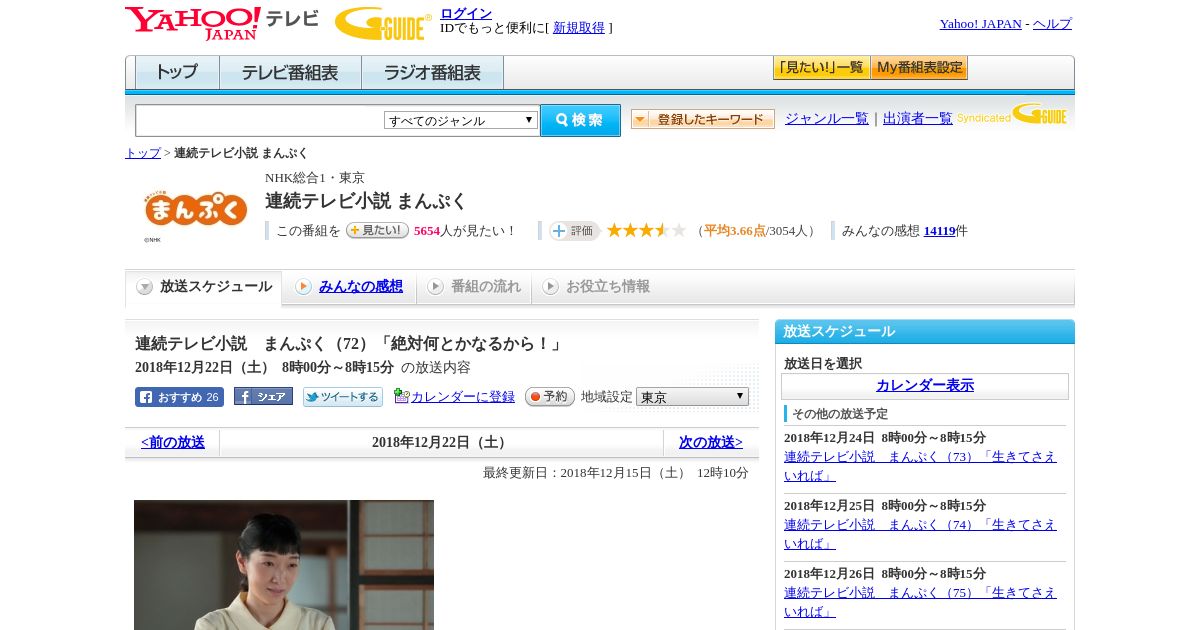Click the star rating display
1200x630 pixels.
[646, 231]
